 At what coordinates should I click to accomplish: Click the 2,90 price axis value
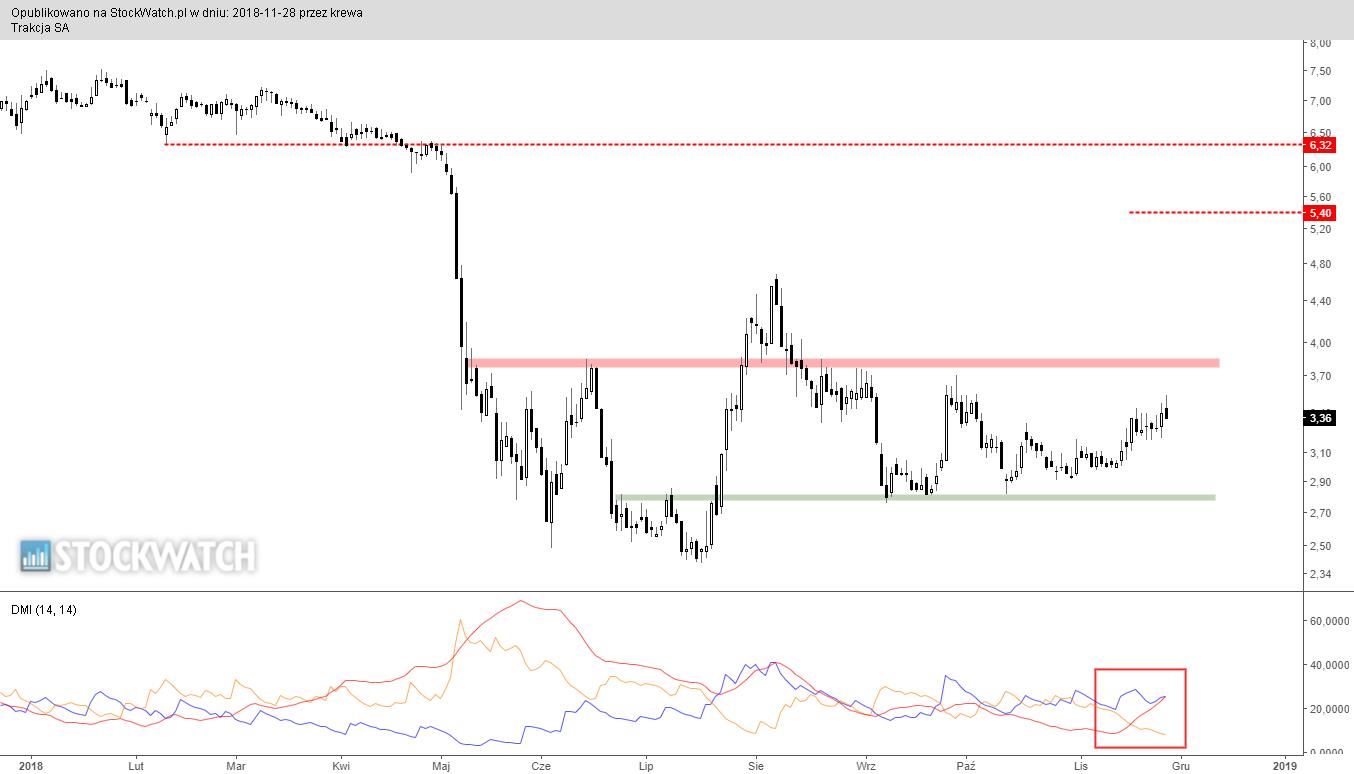click(x=1320, y=482)
